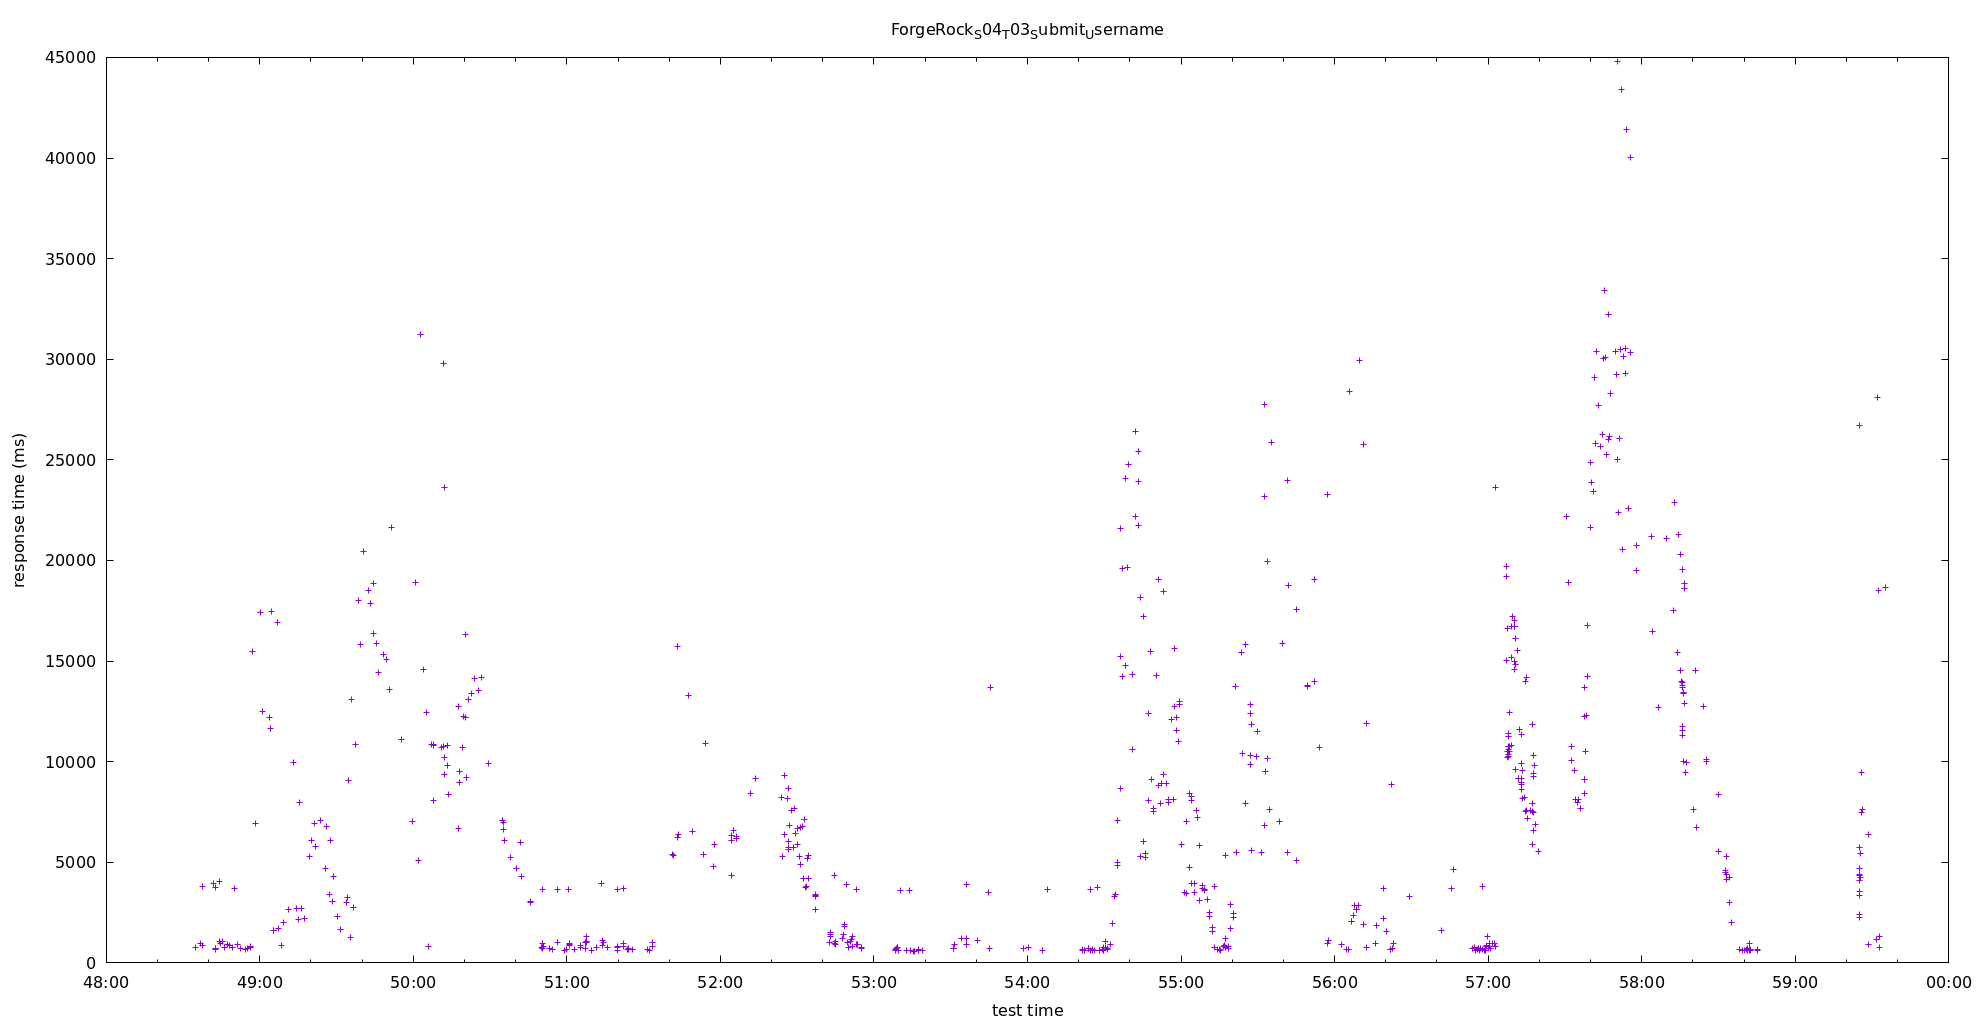
Task: Select the 54:00 x-axis tick label
Action: 1027,982
